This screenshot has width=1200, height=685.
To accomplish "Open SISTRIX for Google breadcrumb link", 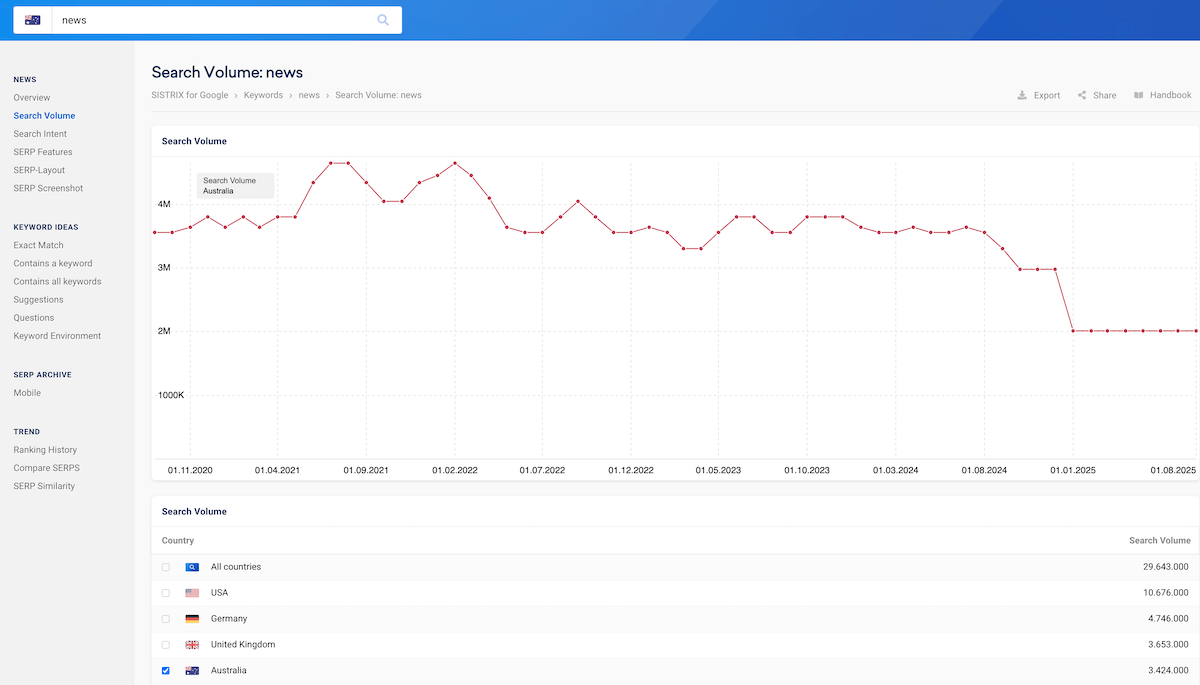I will click(190, 95).
